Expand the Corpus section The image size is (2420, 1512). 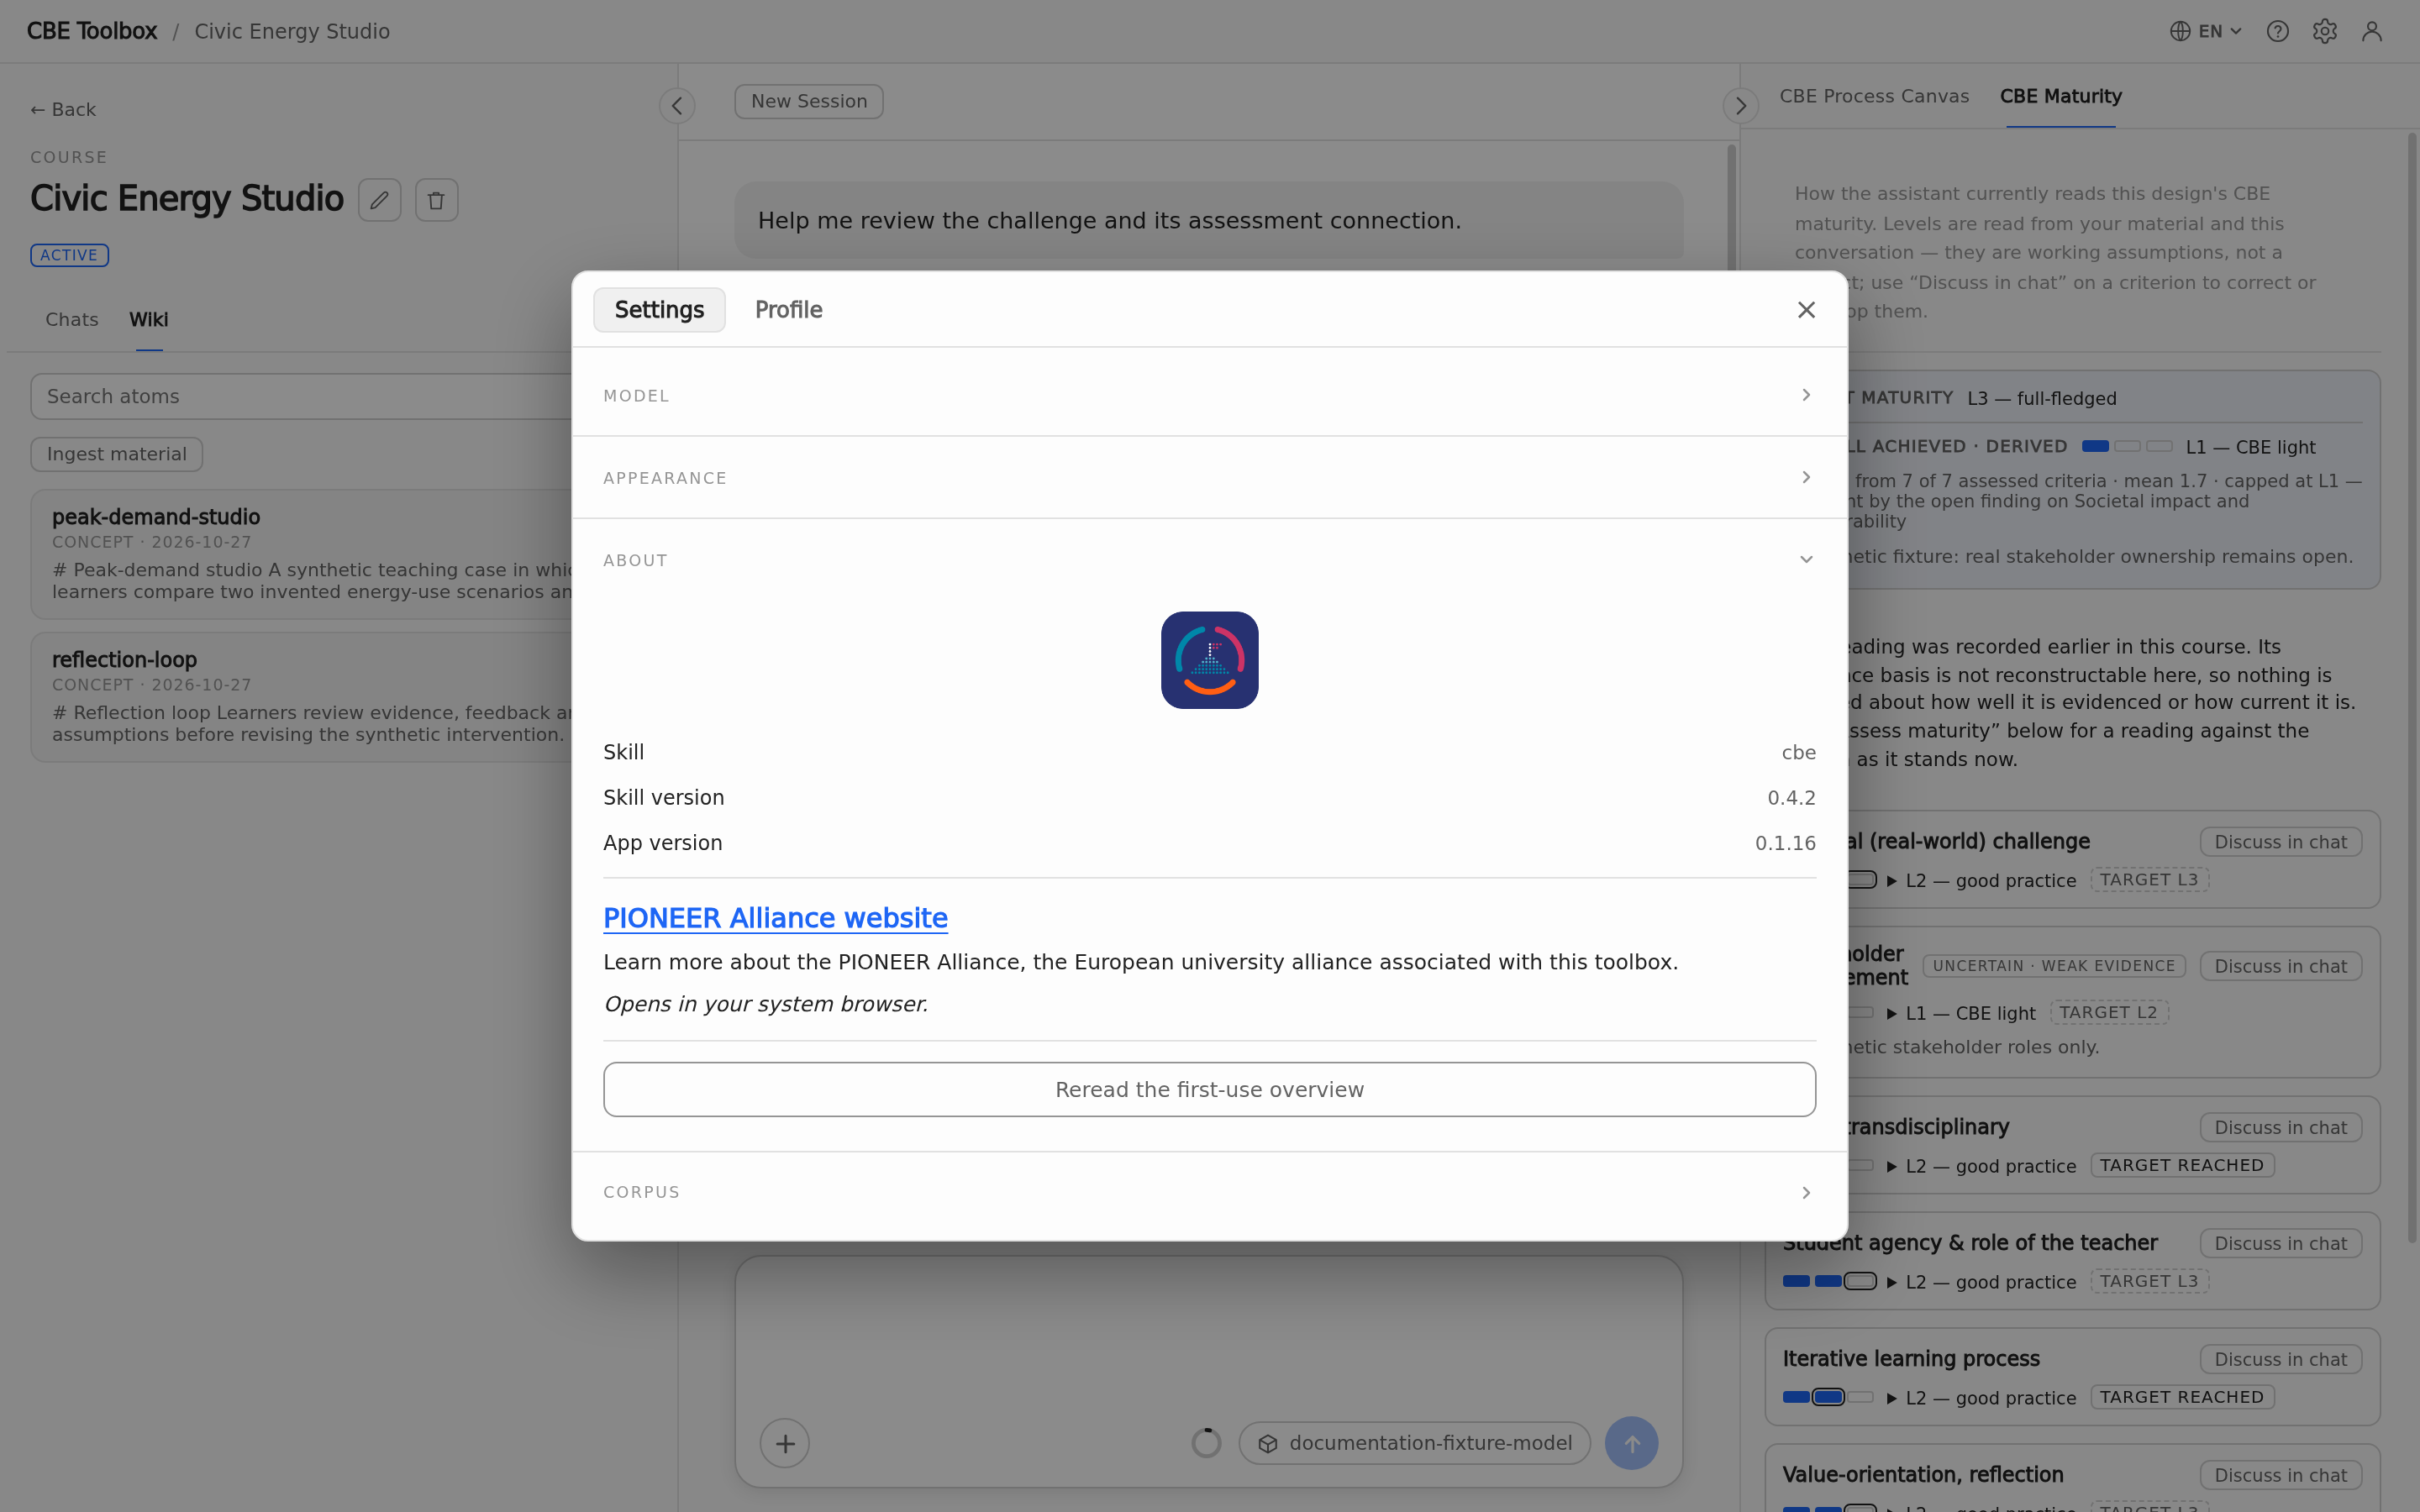pos(1209,1192)
